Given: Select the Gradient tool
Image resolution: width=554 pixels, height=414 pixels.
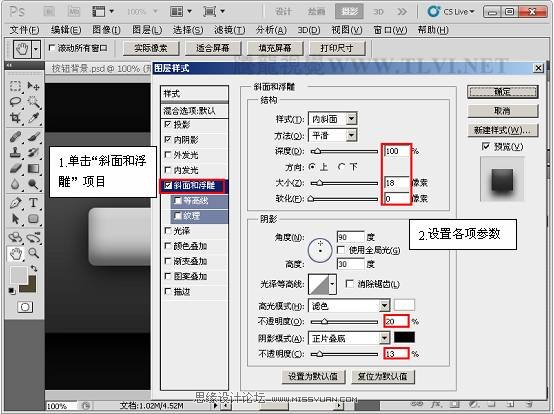Looking at the screenshot, I should click(x=33, y=168).
